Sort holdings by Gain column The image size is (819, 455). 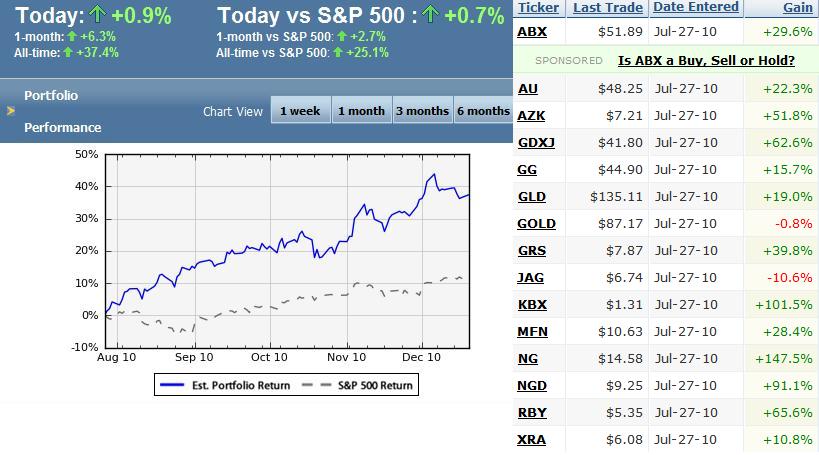point(799,8)
